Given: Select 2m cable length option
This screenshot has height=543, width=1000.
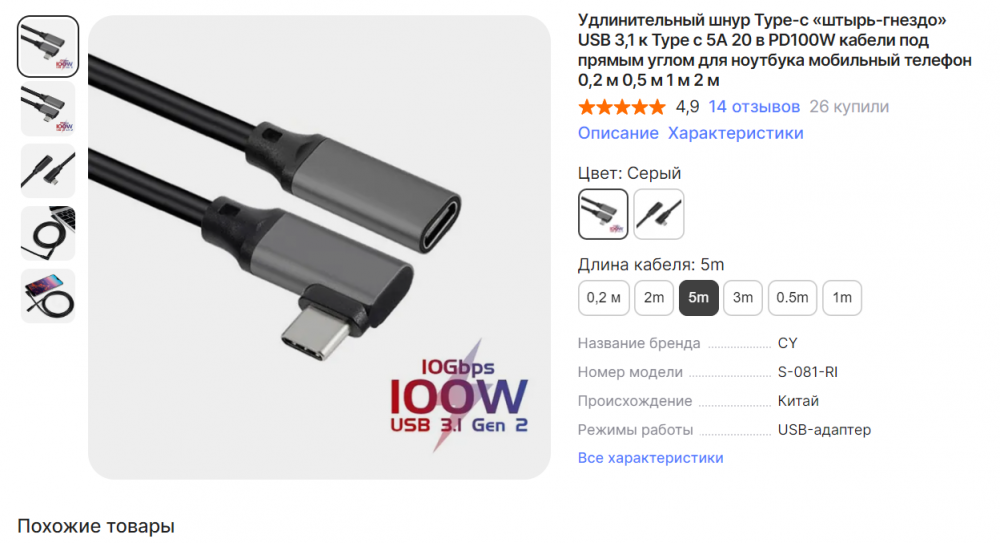Looking at the screenshot, I should (654, 298).
